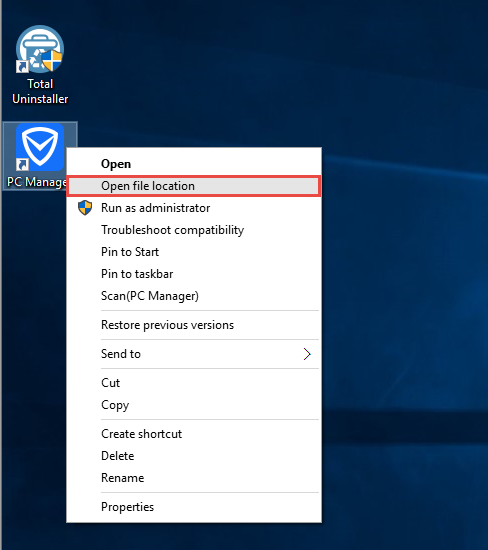The width and height of the screenshot is (488, 550).
Task: Choose Delete in context menu
Action: [194, 456]
